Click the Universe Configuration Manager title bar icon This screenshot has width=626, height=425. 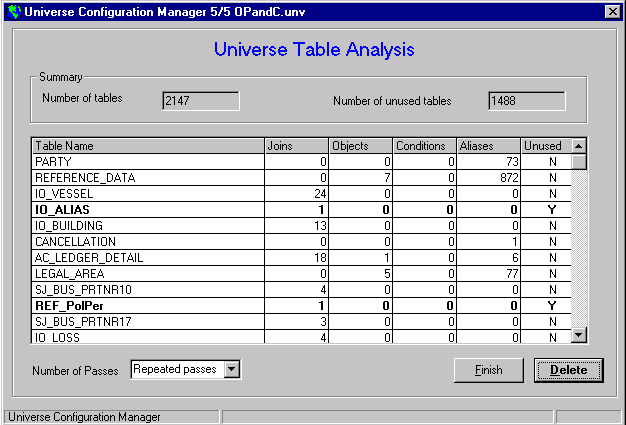click(x=13, y=11)
